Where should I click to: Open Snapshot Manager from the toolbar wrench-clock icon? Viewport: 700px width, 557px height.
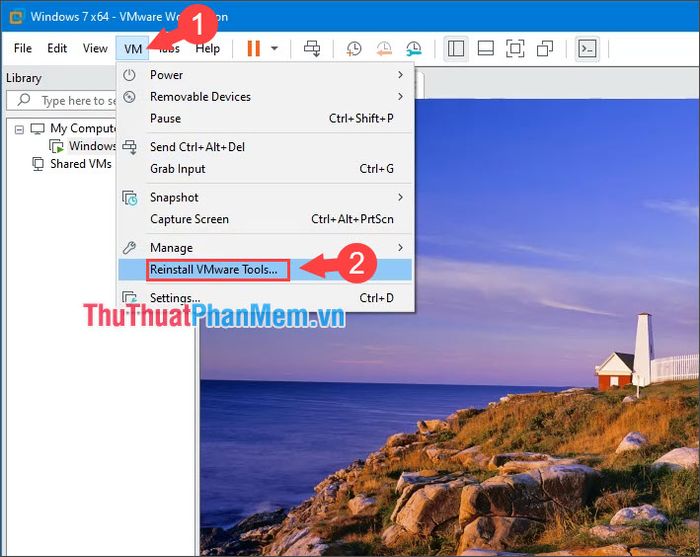414,48
